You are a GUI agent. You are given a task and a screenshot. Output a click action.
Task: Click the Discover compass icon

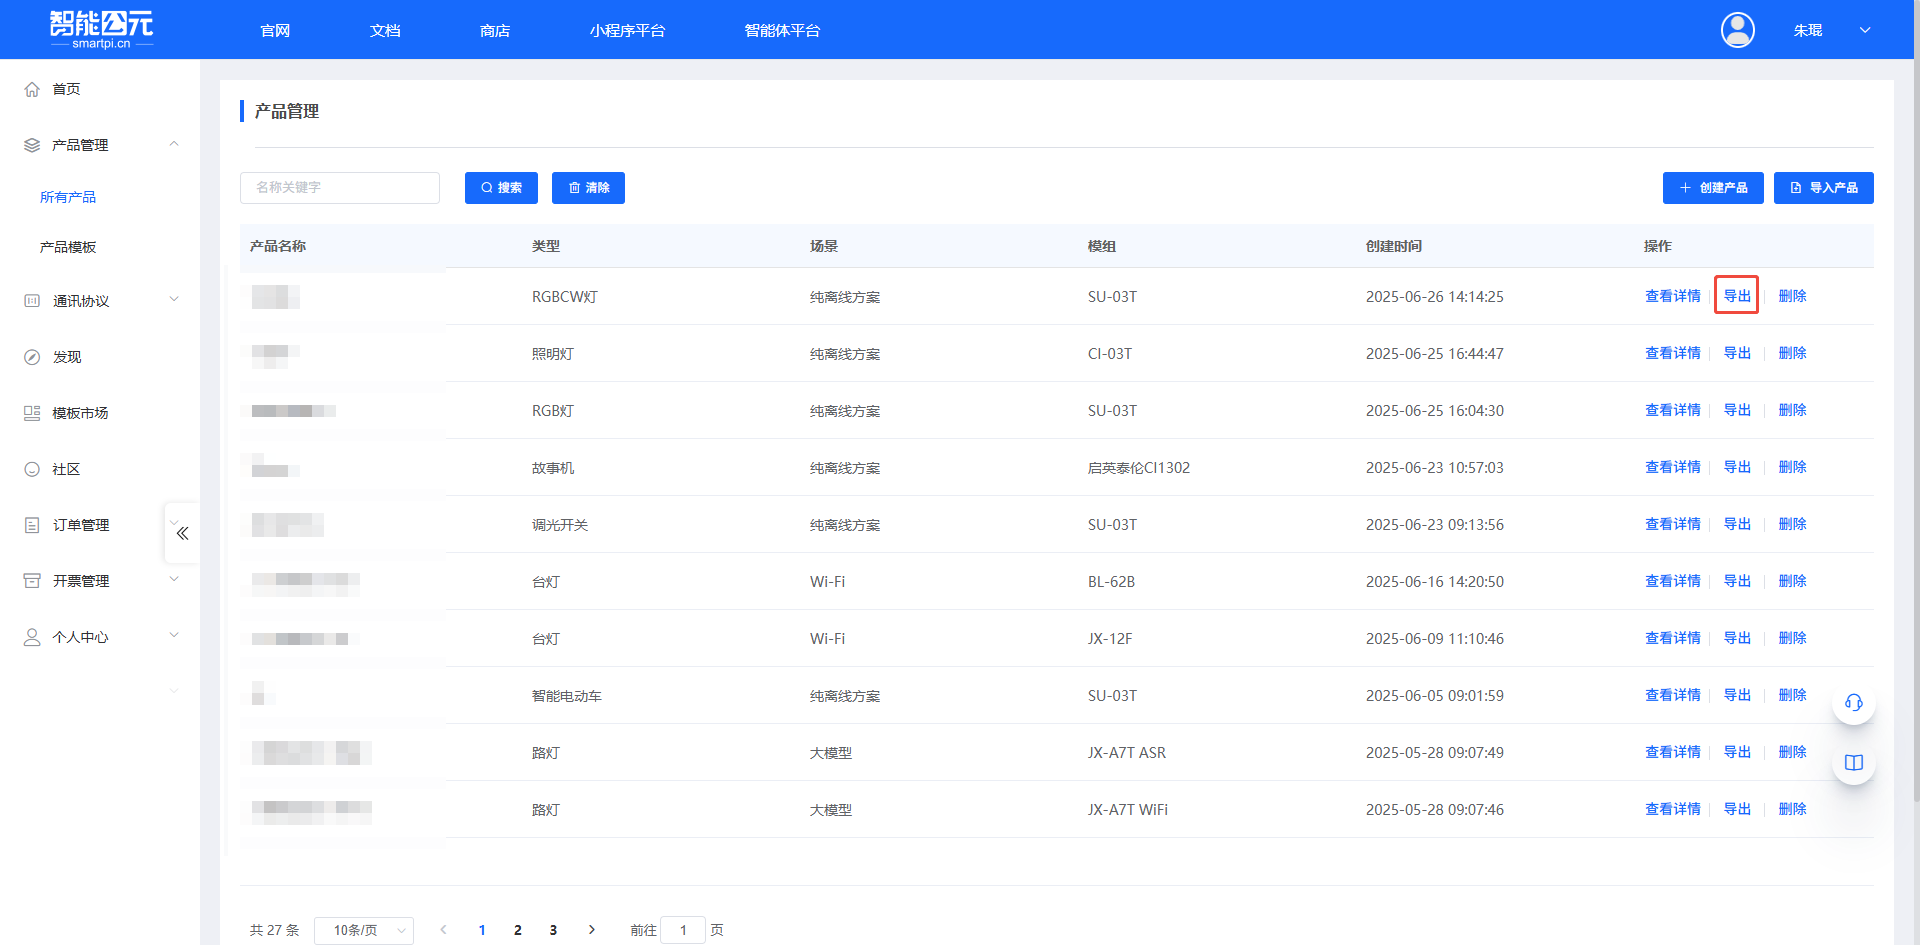(32, 357)
